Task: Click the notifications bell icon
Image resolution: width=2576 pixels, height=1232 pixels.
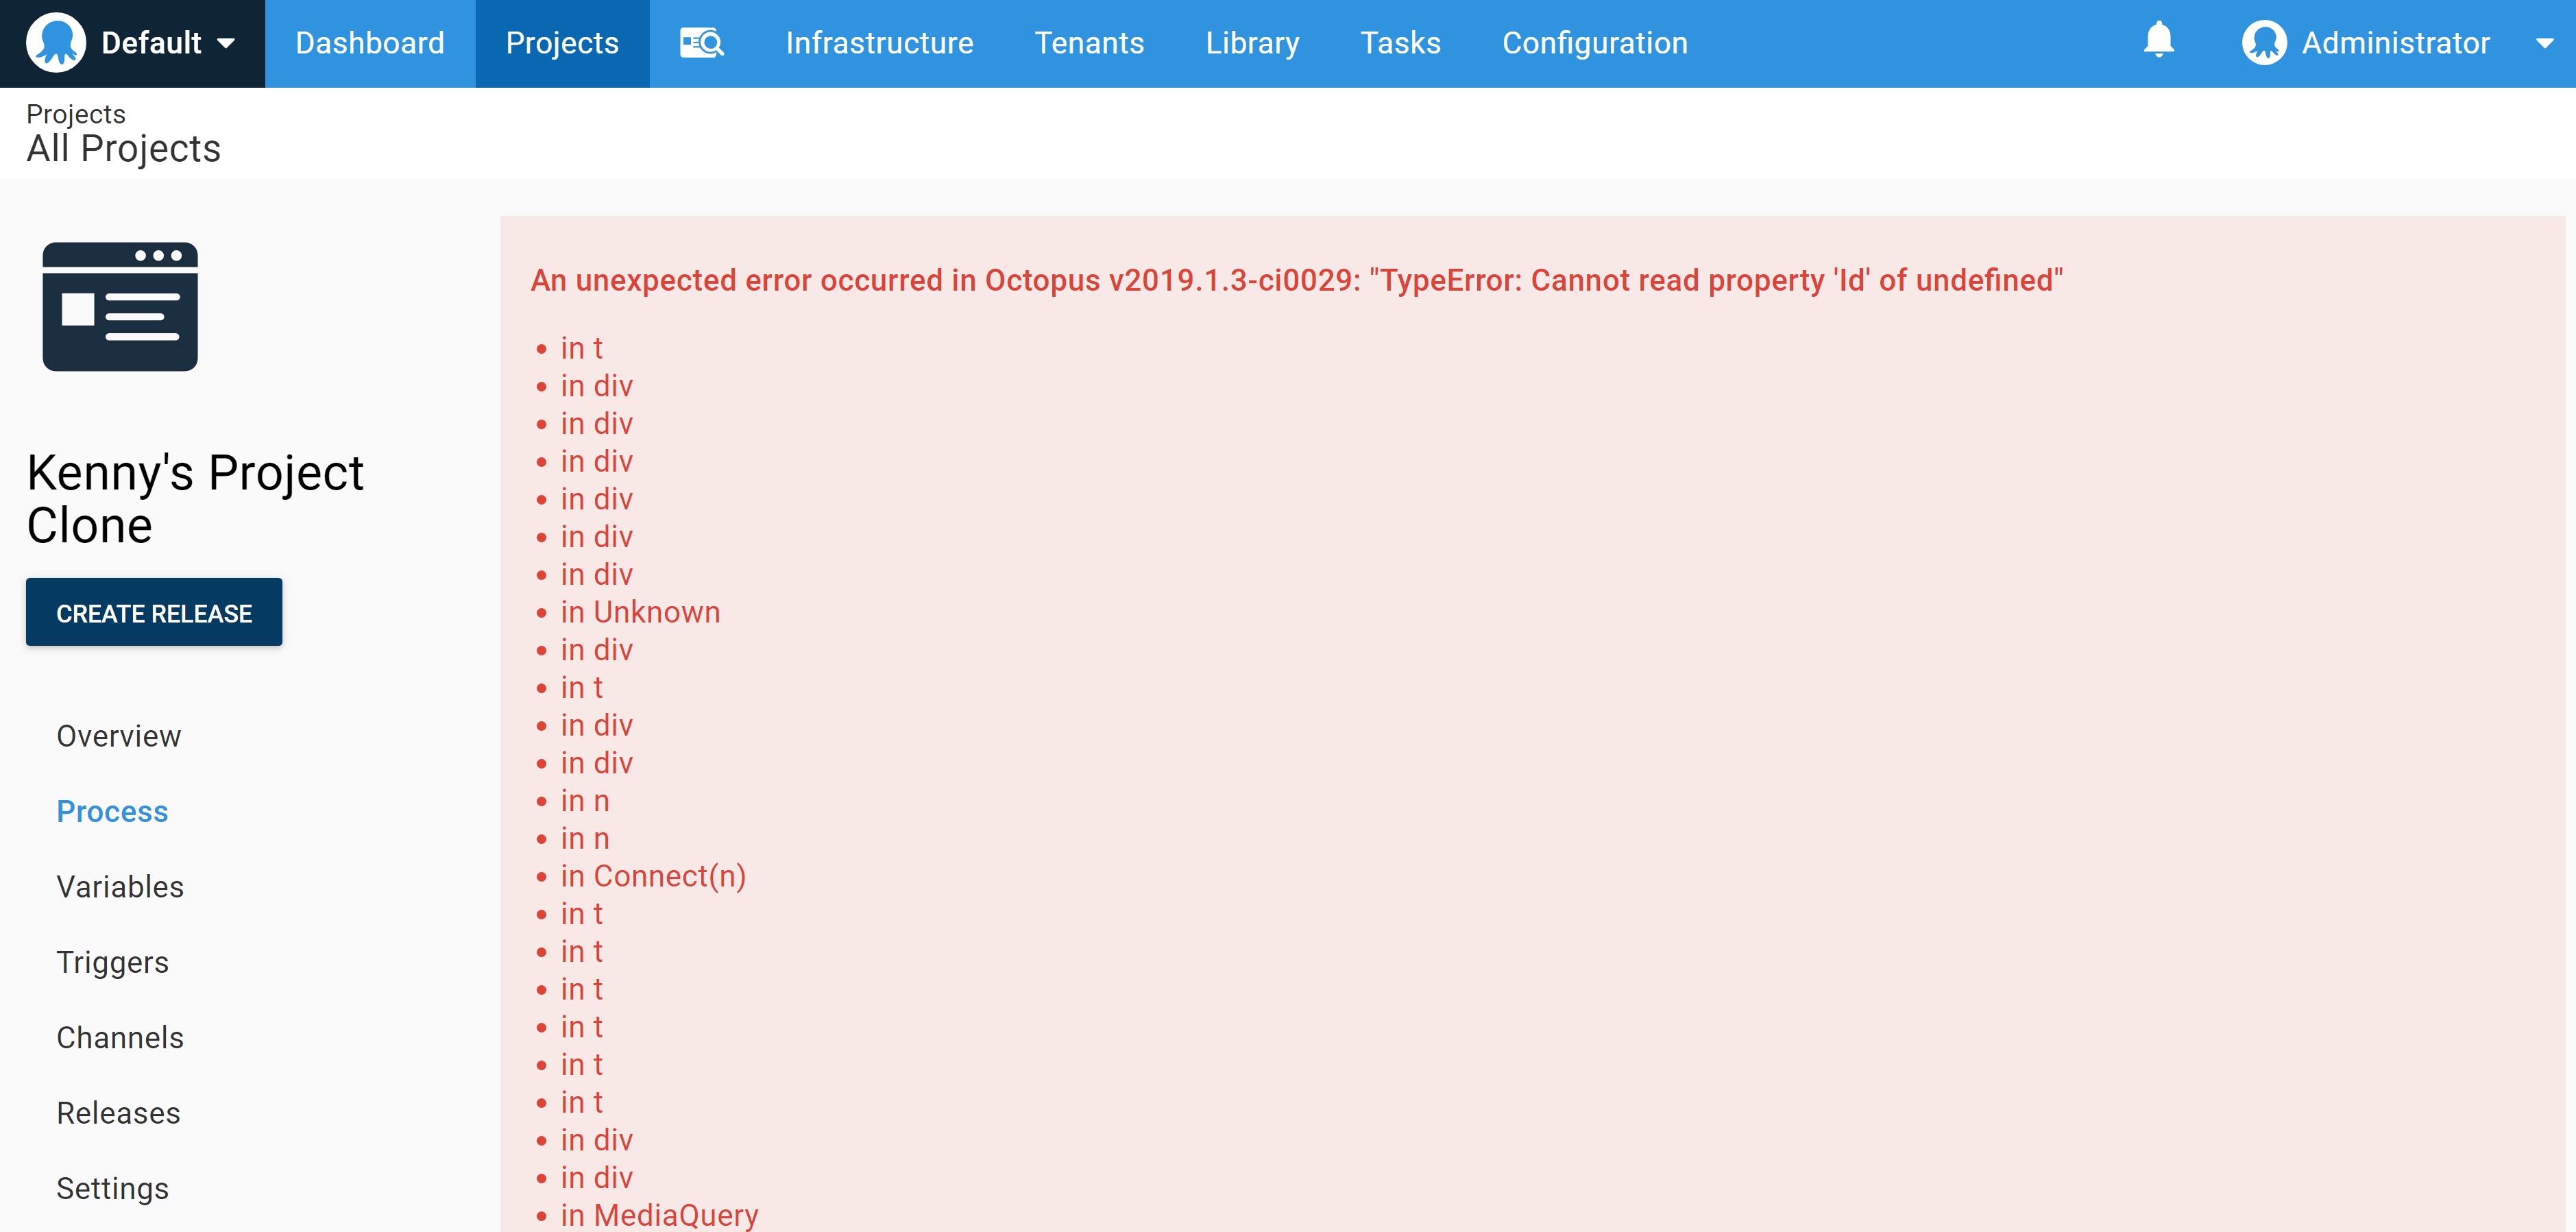Action: (2158, 41)
